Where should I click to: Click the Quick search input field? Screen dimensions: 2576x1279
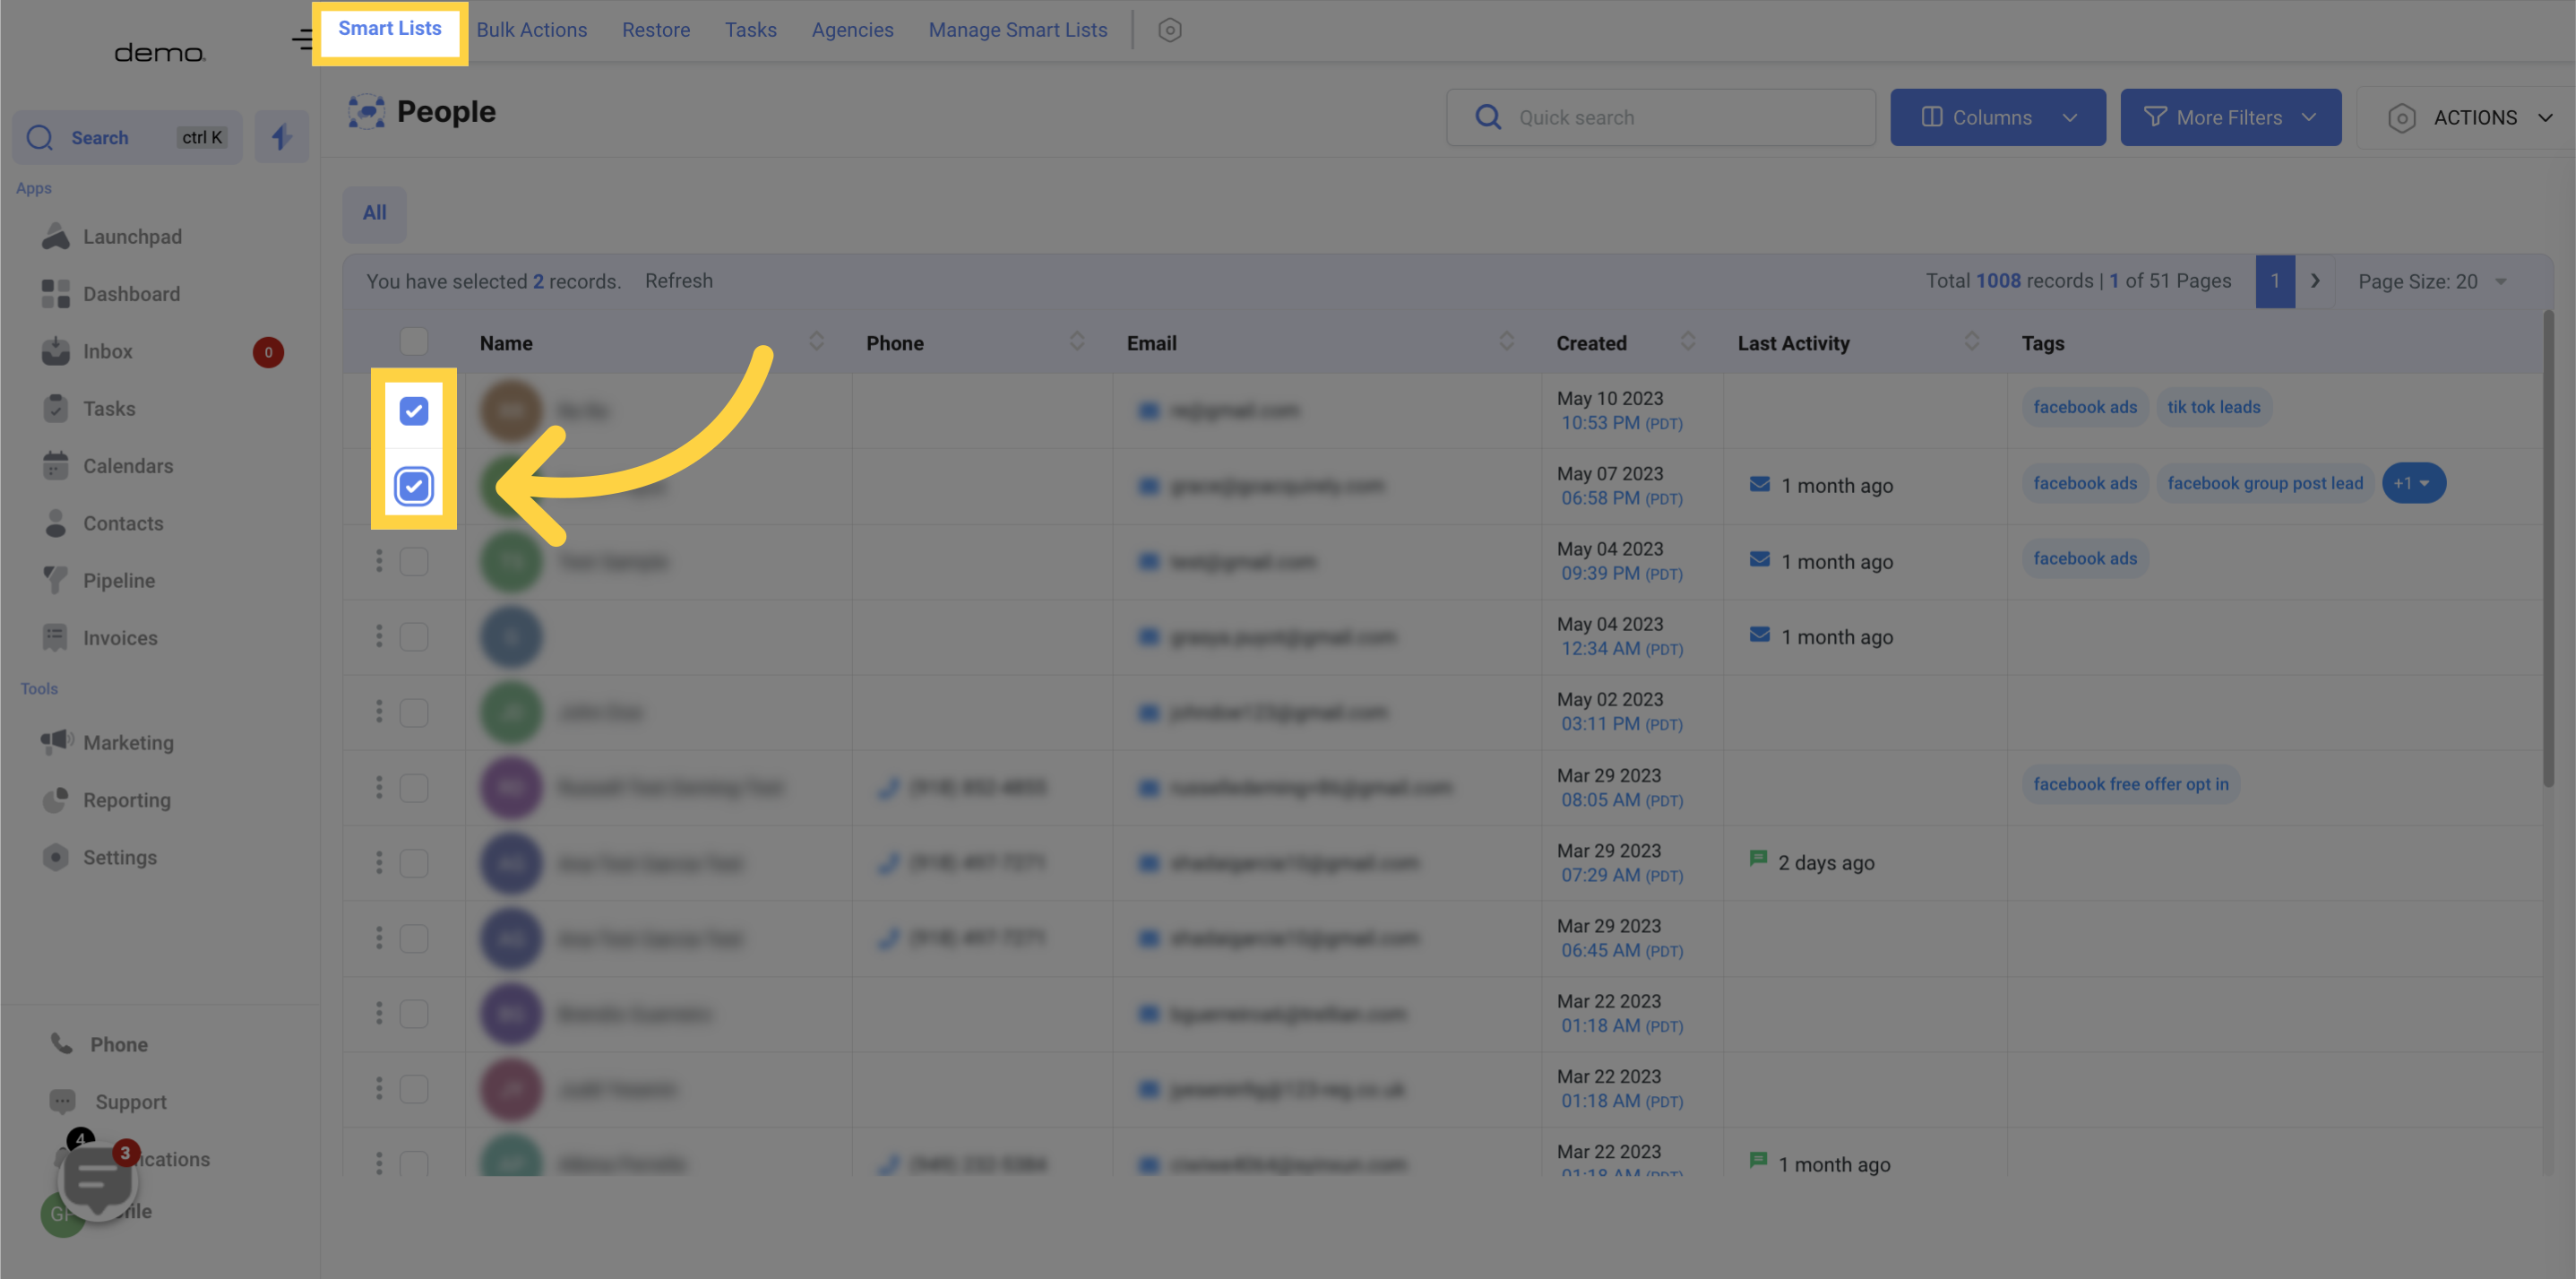1660,117
